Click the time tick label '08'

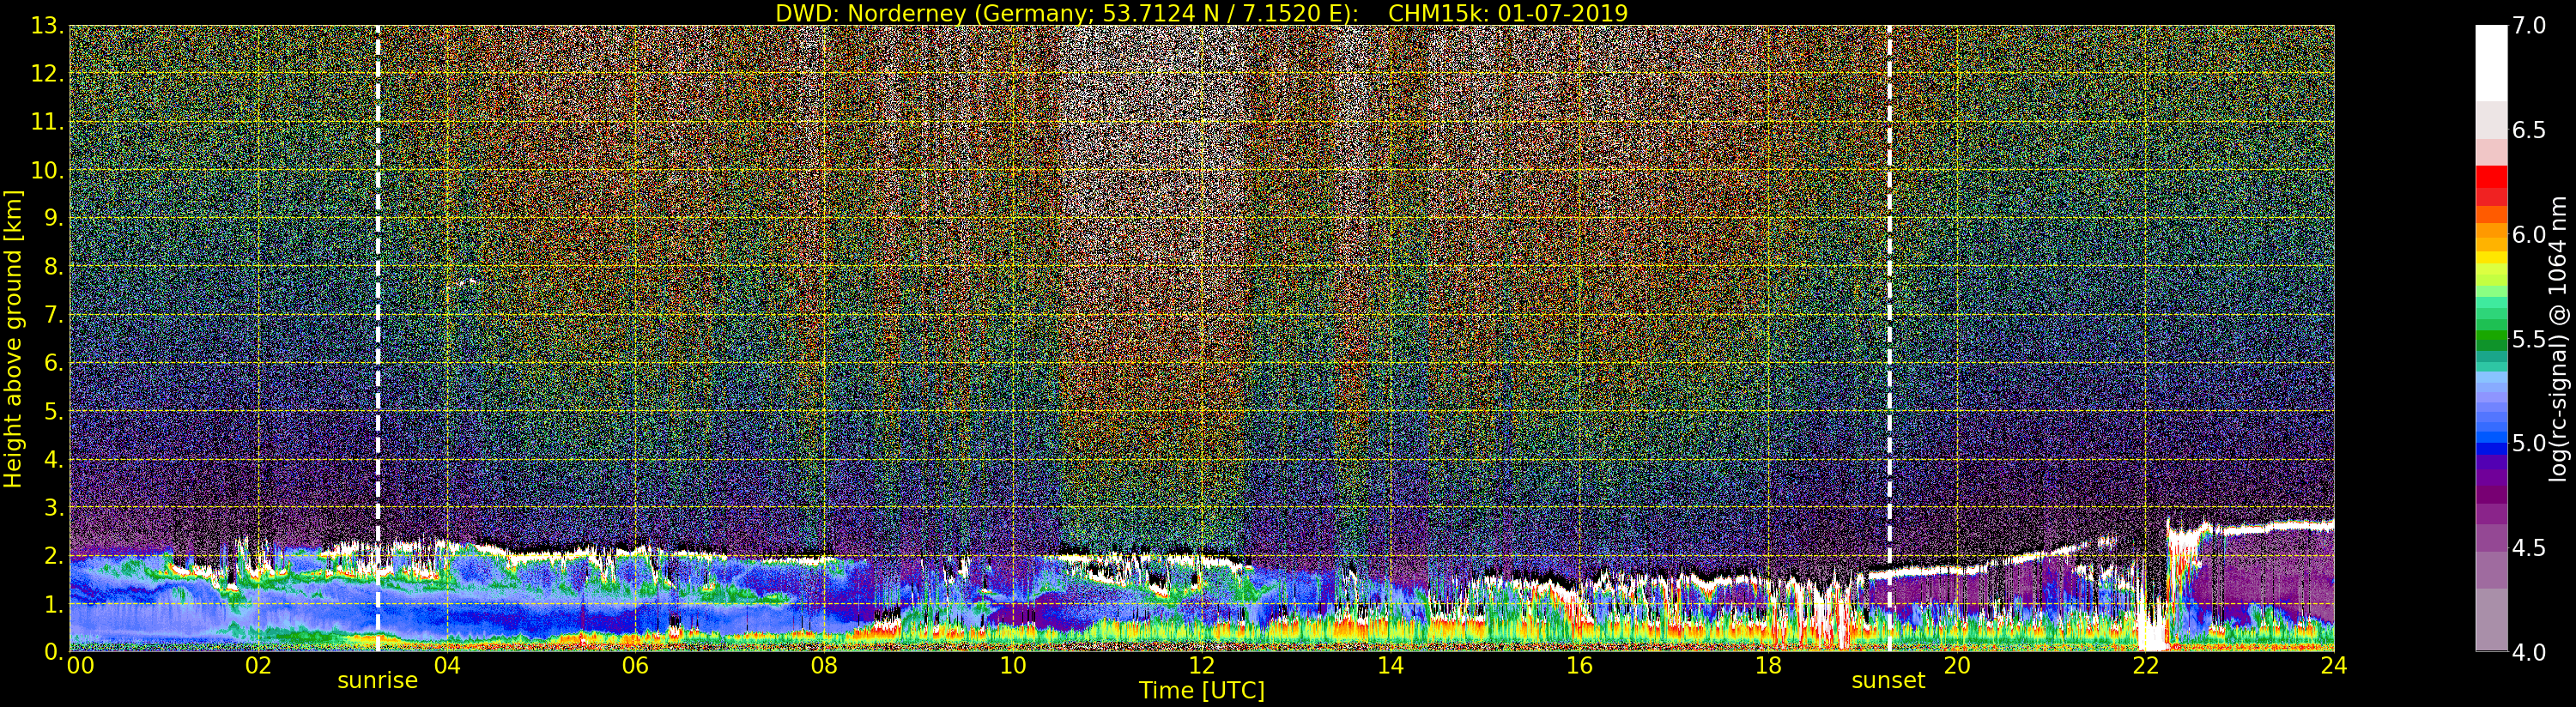click(x=824, y=666)
